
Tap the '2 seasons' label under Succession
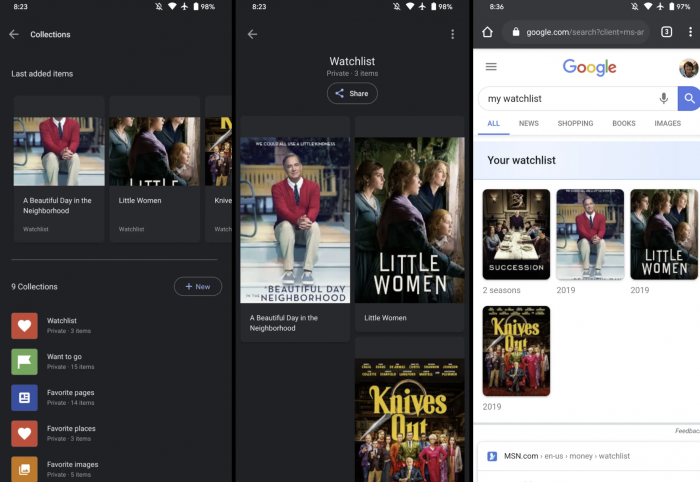point(501,290)
